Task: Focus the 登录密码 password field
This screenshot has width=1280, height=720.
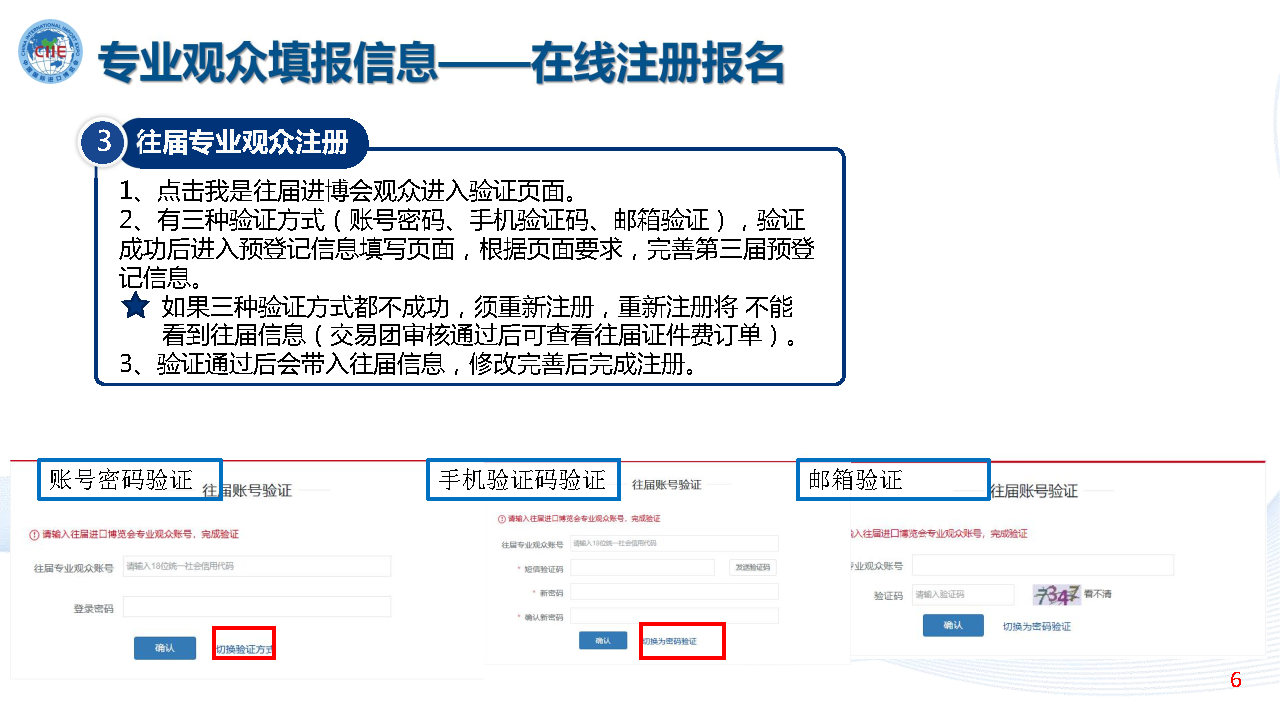Action: (x=256, y=607)
